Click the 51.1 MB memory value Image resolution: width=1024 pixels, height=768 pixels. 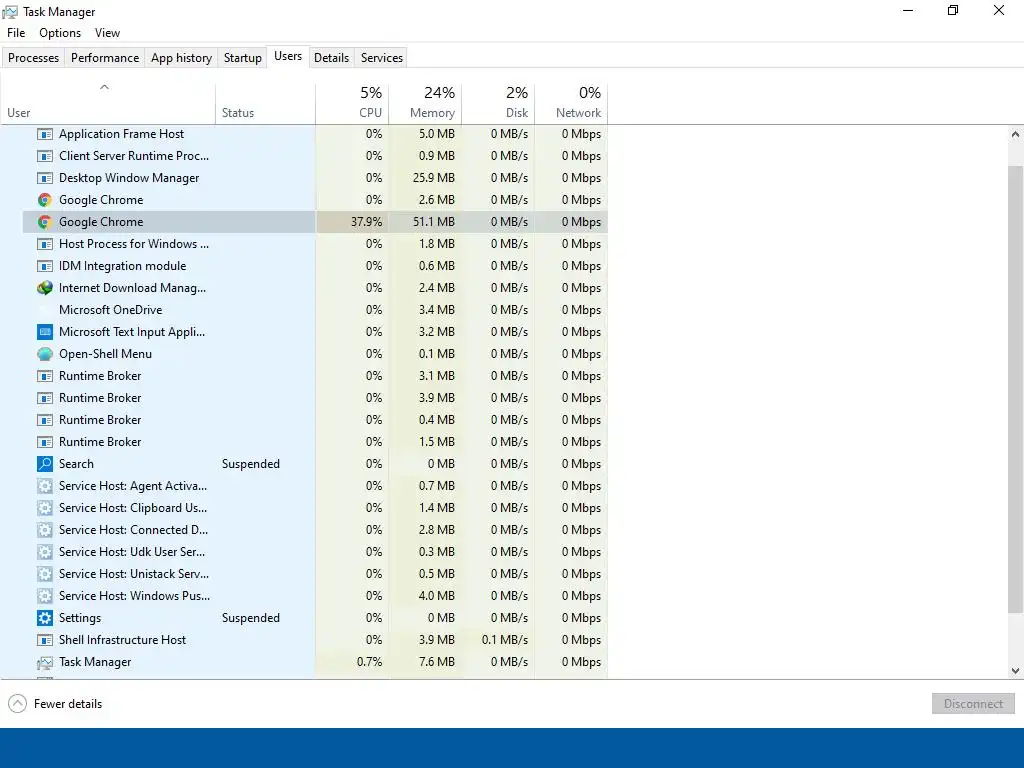[x=434, y=222]
